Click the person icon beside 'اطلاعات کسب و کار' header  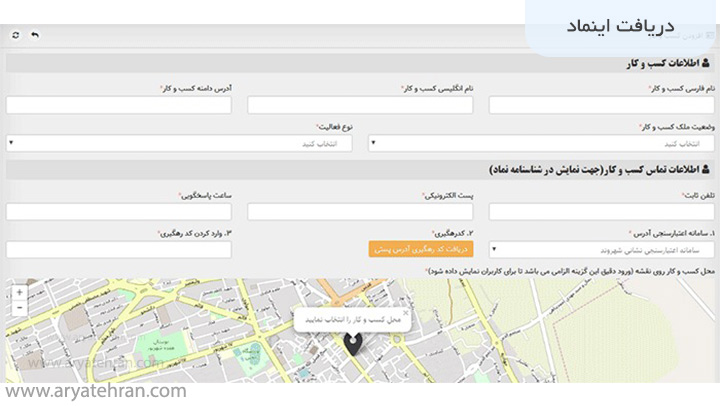coord(706,63)
